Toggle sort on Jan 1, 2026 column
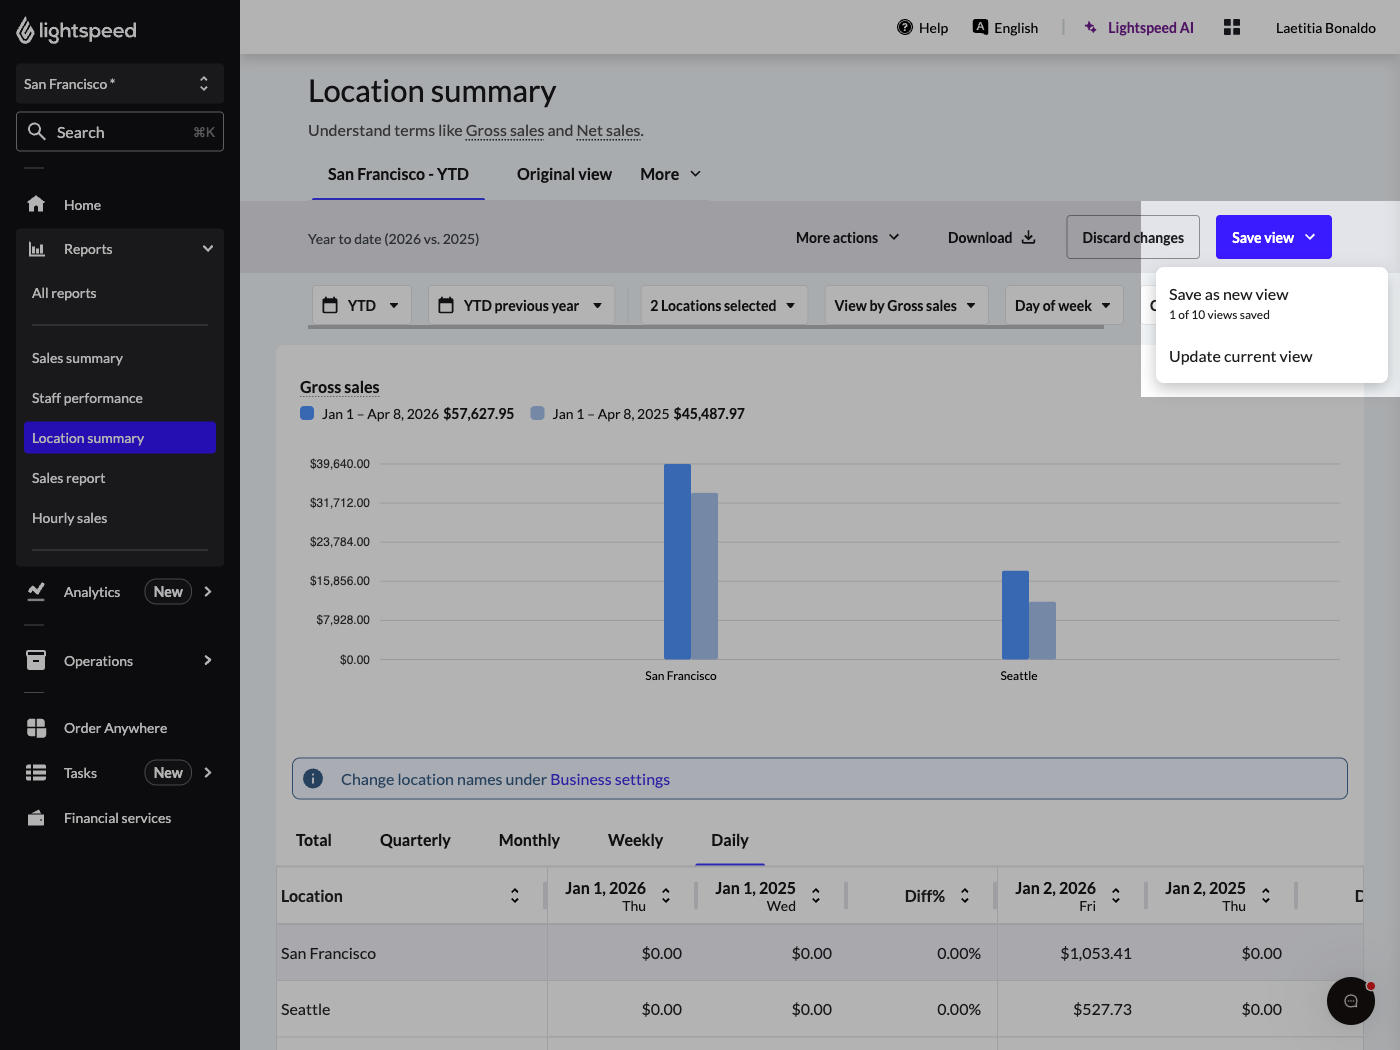 [x=665, y=895]
